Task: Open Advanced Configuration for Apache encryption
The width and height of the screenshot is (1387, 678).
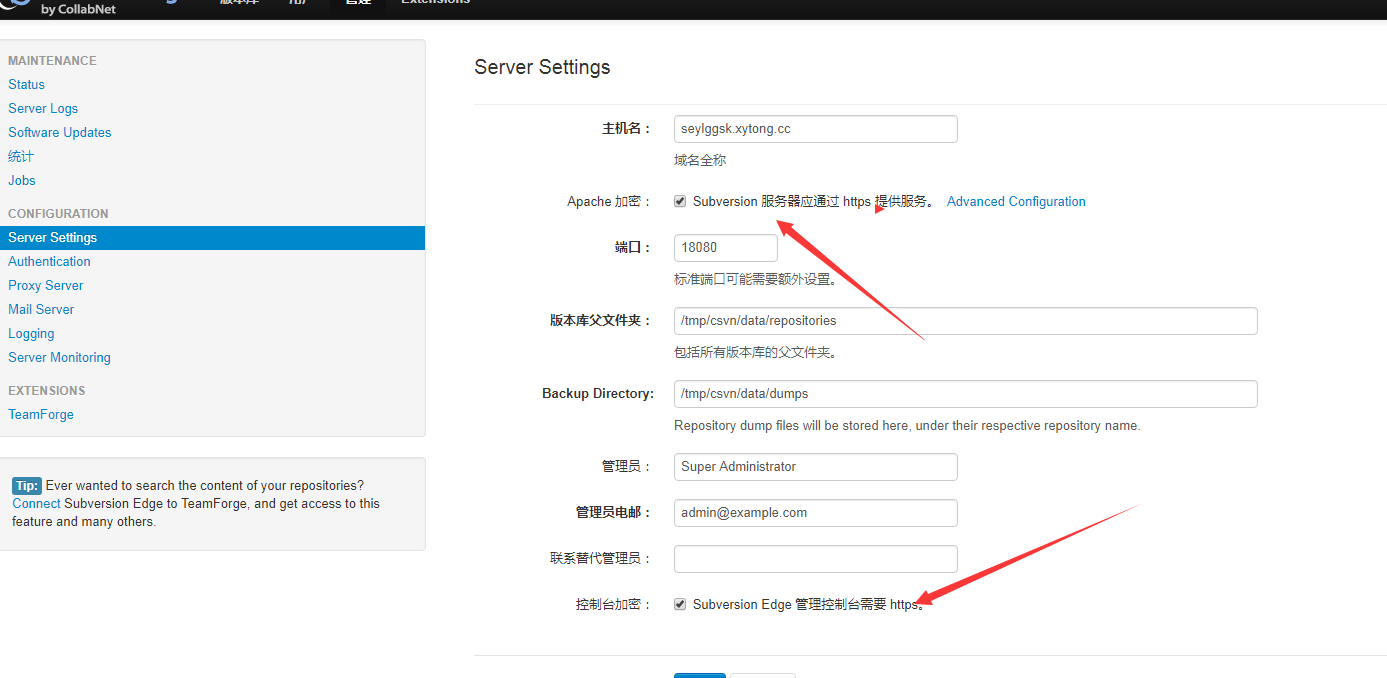Action: [x=1016, y=201]
